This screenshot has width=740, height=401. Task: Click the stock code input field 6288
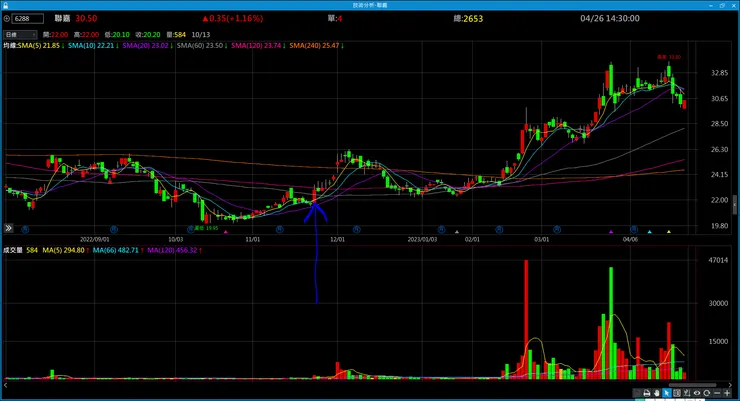tap(28, 18)
